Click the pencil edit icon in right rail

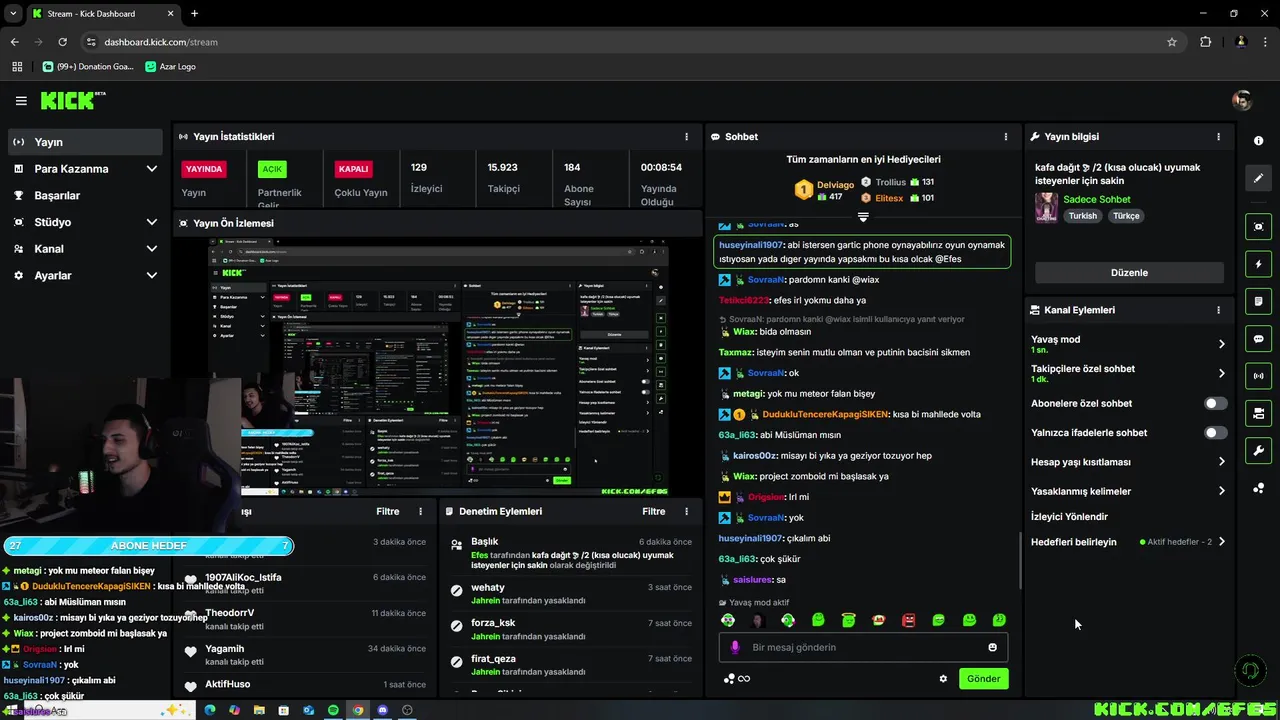tap(1258, 178)
